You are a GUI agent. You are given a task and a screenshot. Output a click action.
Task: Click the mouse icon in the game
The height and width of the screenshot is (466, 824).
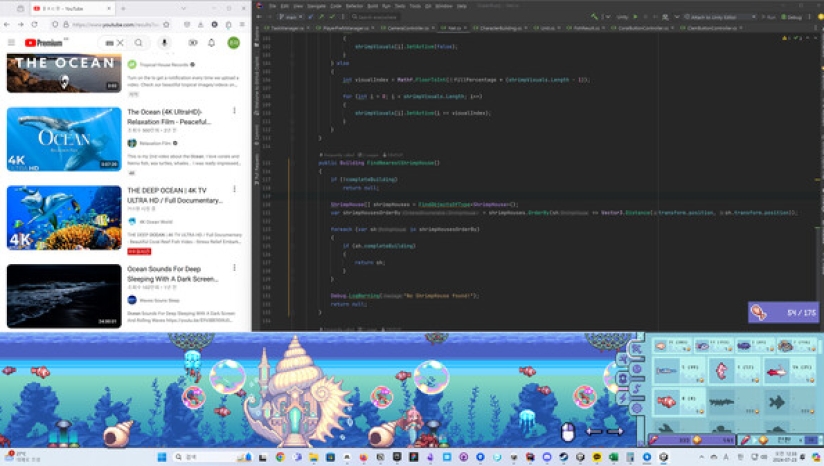click(x=568, y=432)
